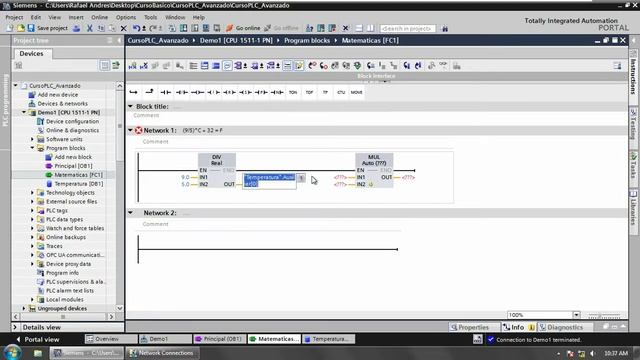Click the DIV block IN1 value 9.0

pos(185,177)
